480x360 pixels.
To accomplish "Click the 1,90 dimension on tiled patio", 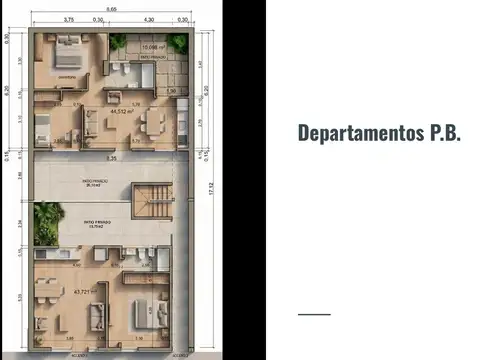I will coord(171,91).
